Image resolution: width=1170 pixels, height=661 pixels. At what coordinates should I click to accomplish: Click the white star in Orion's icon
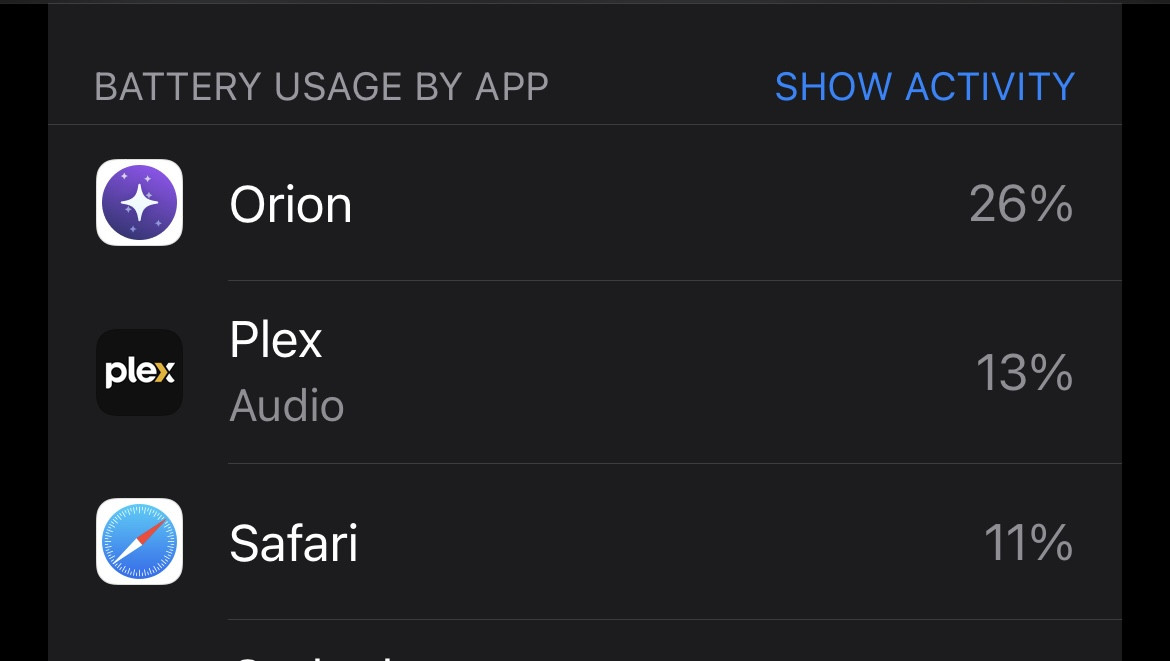(x=140, y=203)
